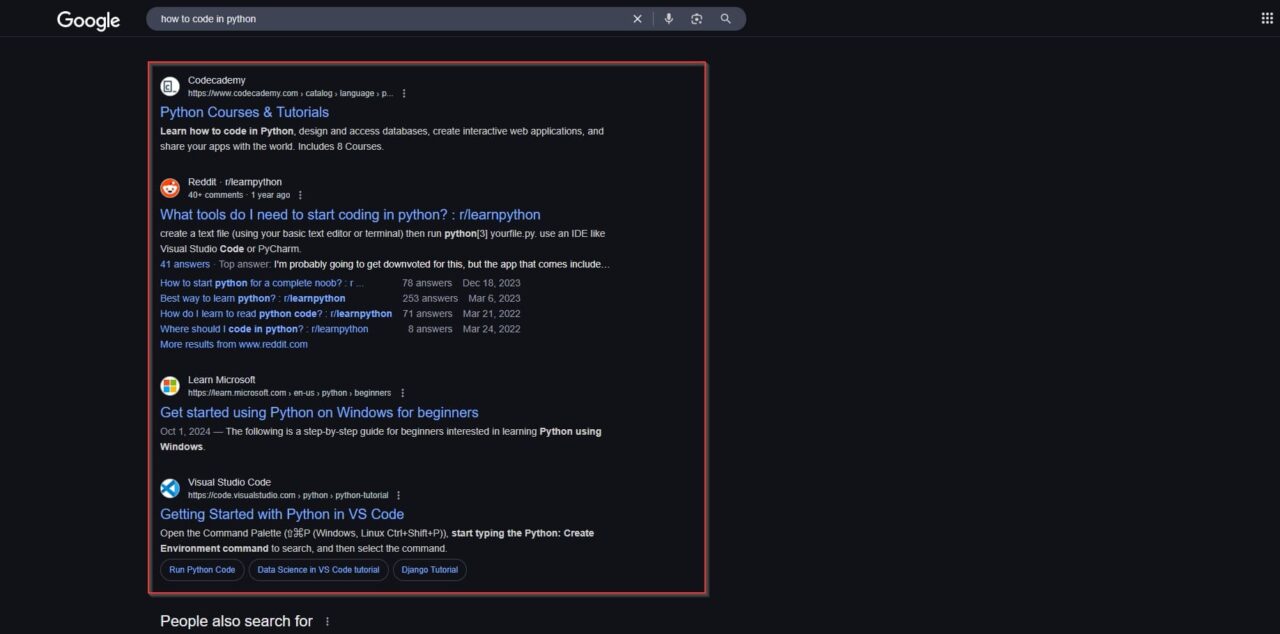The image size is (1280, 634).
Task: Expand options for the Learn Microsoft result
Action: pos(402,392)
